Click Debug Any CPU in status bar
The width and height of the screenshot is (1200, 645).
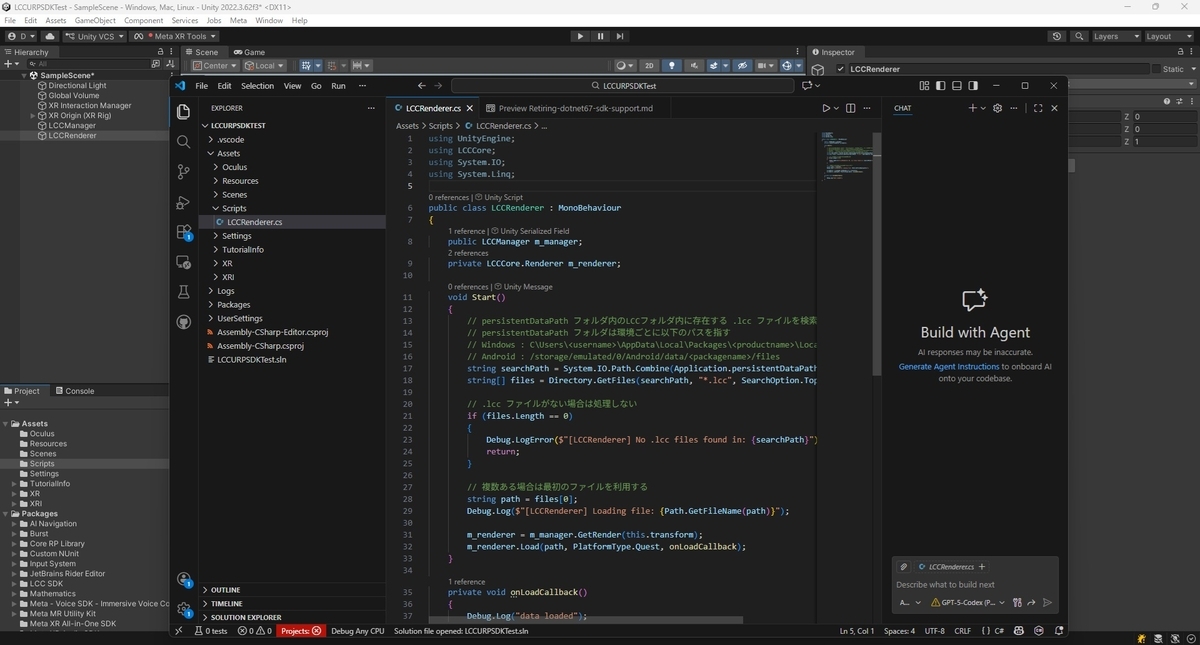(357, 631)
